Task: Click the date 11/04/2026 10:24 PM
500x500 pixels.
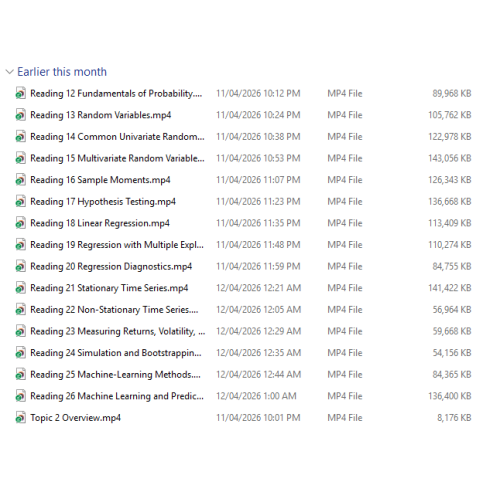Action: tap(258, 115)
